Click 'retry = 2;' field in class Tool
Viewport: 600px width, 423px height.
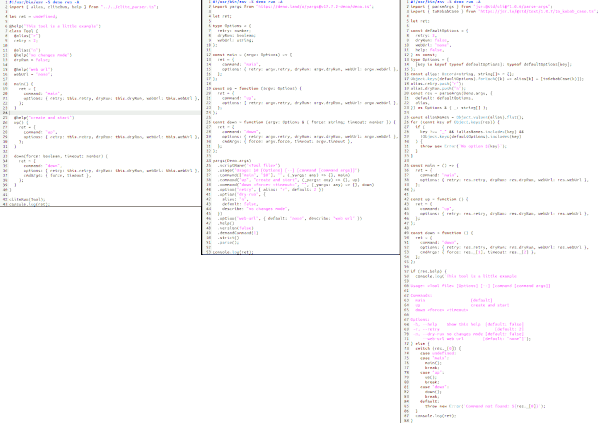(x=26, y=41)
